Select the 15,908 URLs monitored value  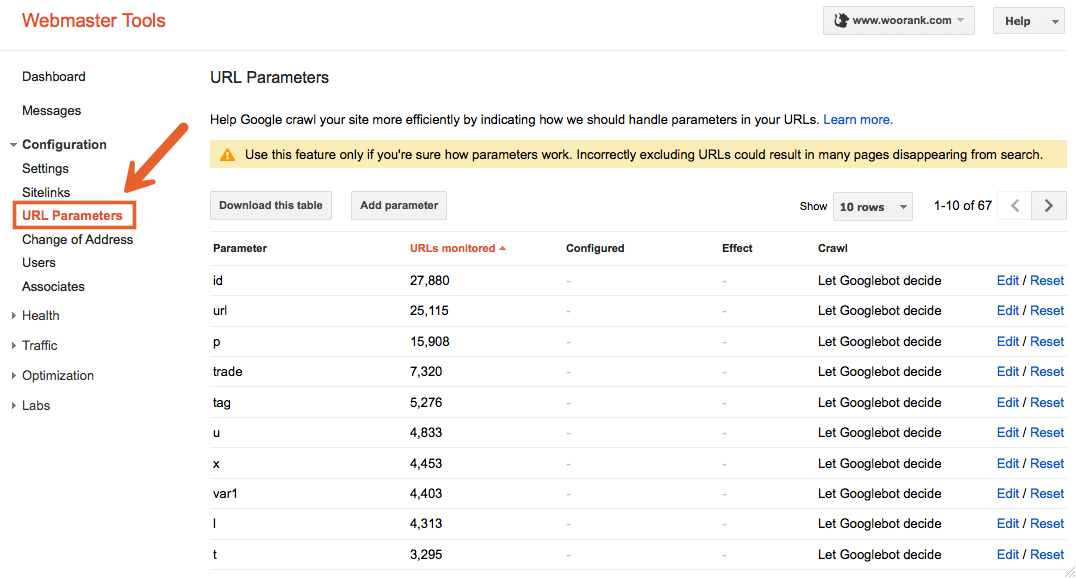click(430, 342)
